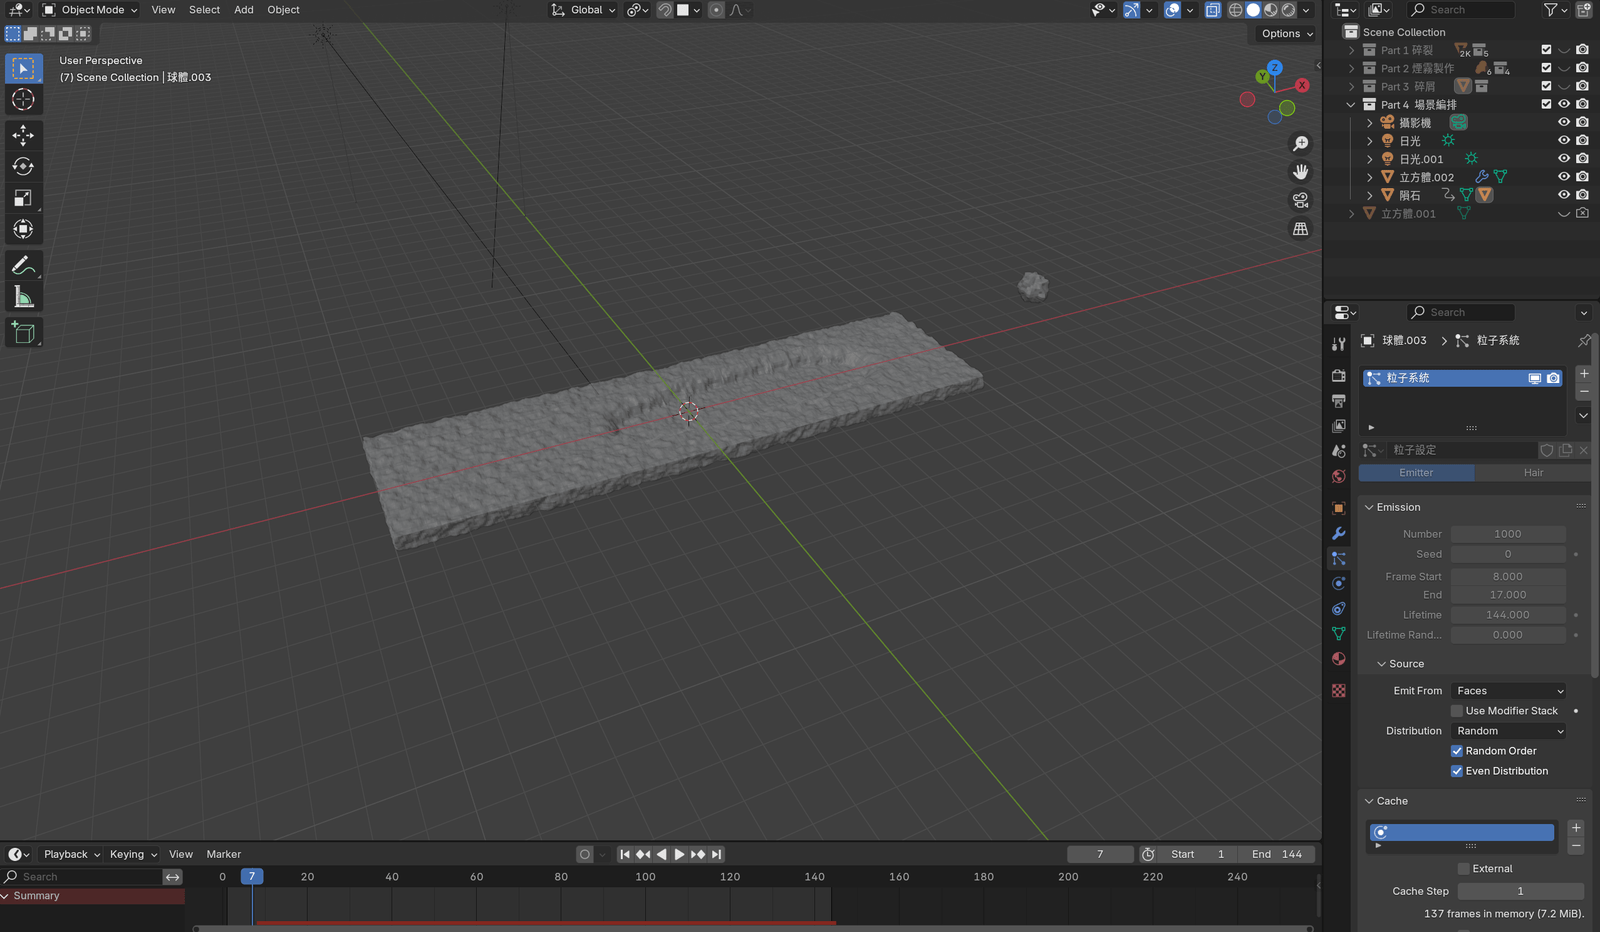
Task: Disable the Even Distribution checkbox
Action: pyautogui.click(x=1457, y=771)
